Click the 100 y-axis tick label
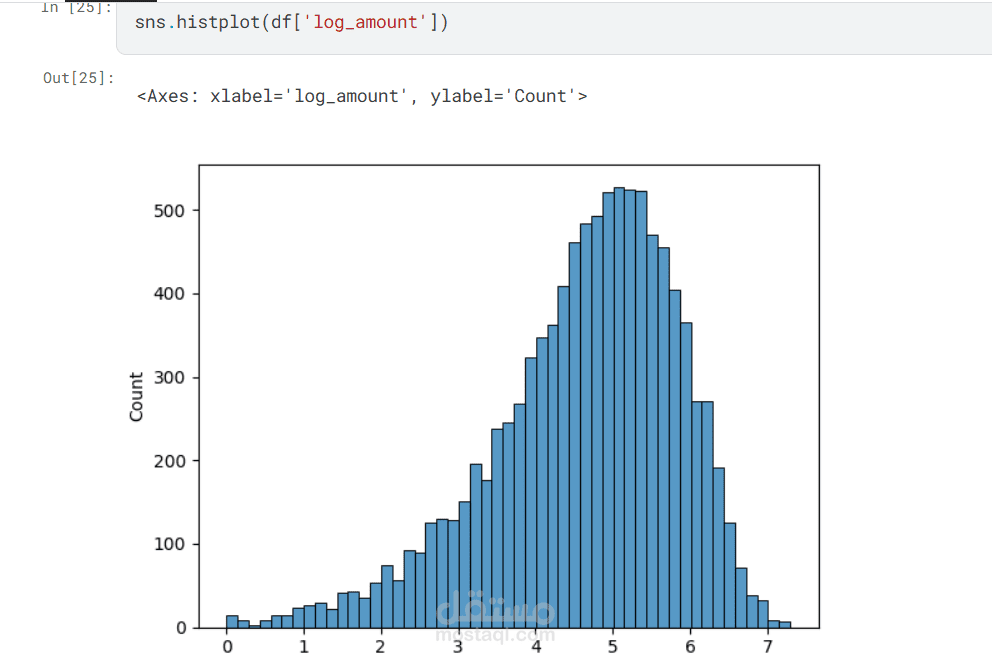Image resolution: width=992 pixels, height=658 pixels. [169, 544]
